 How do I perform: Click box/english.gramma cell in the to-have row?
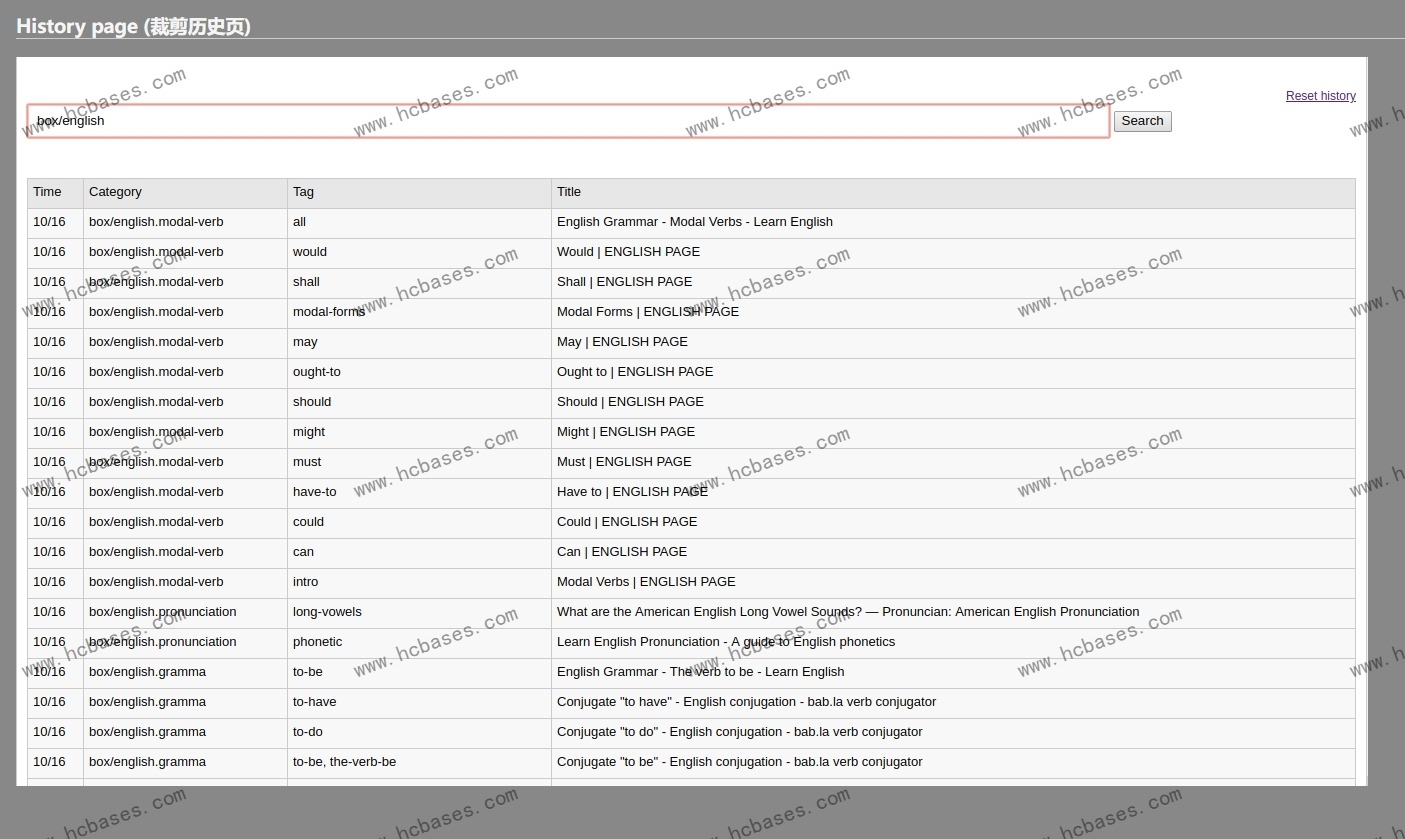point(185,703)
